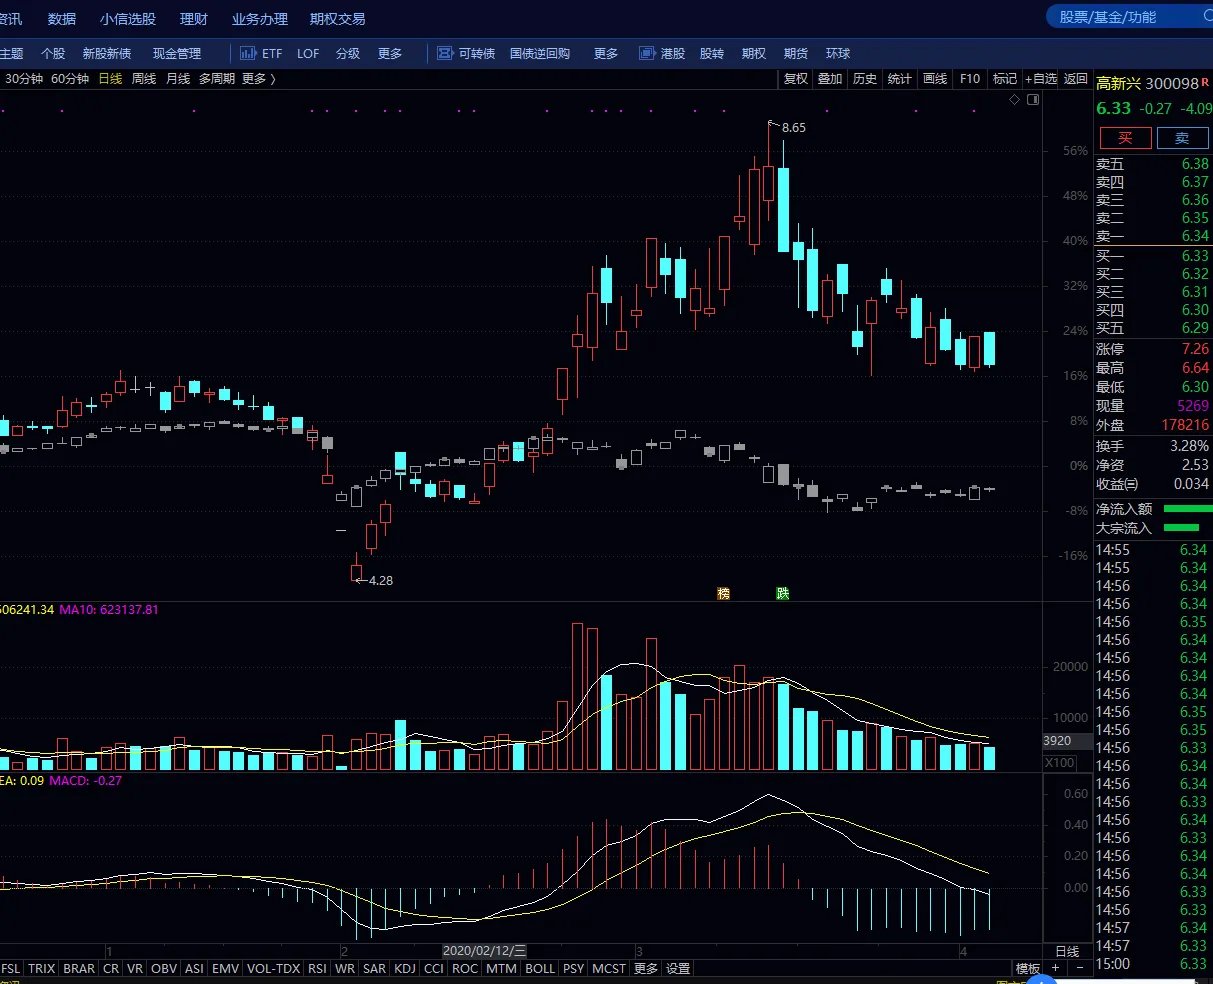1213x984 pixels.
Task: Switch chart to 周线 weekly period
Action: click(x=144, y=79)
